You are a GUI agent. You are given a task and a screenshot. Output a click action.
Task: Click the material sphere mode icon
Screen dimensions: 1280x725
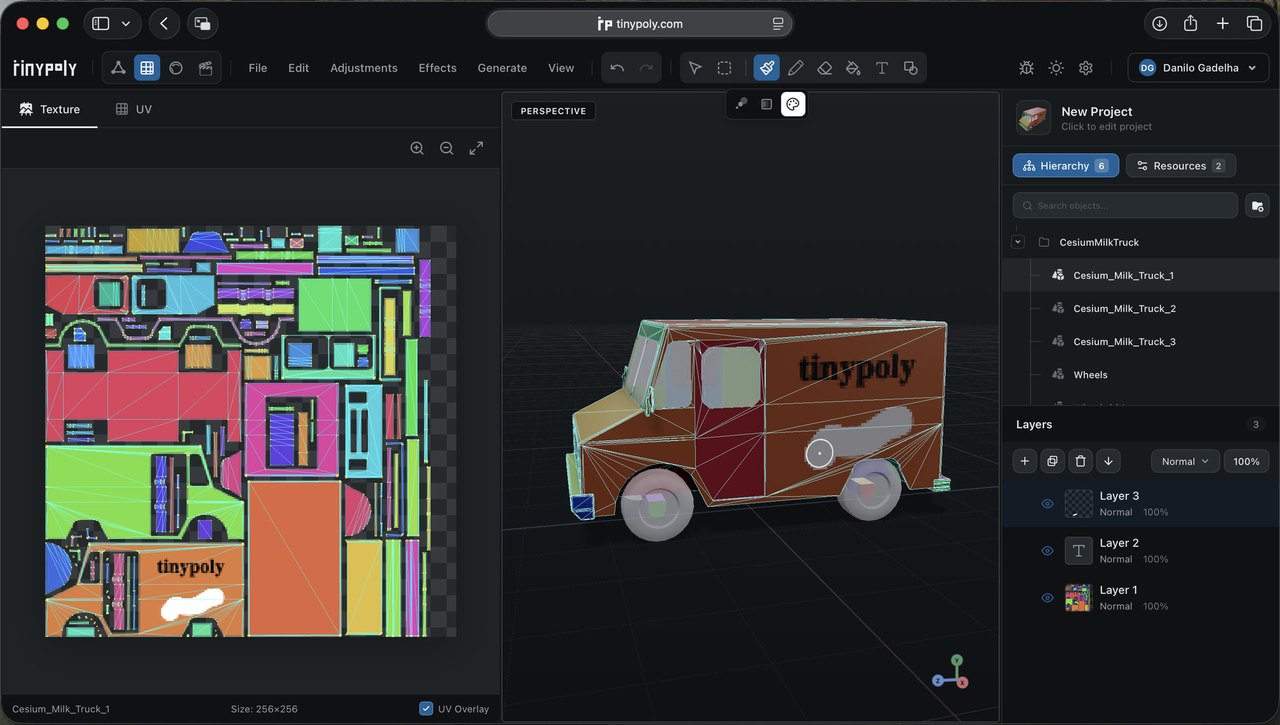(176, 68)
